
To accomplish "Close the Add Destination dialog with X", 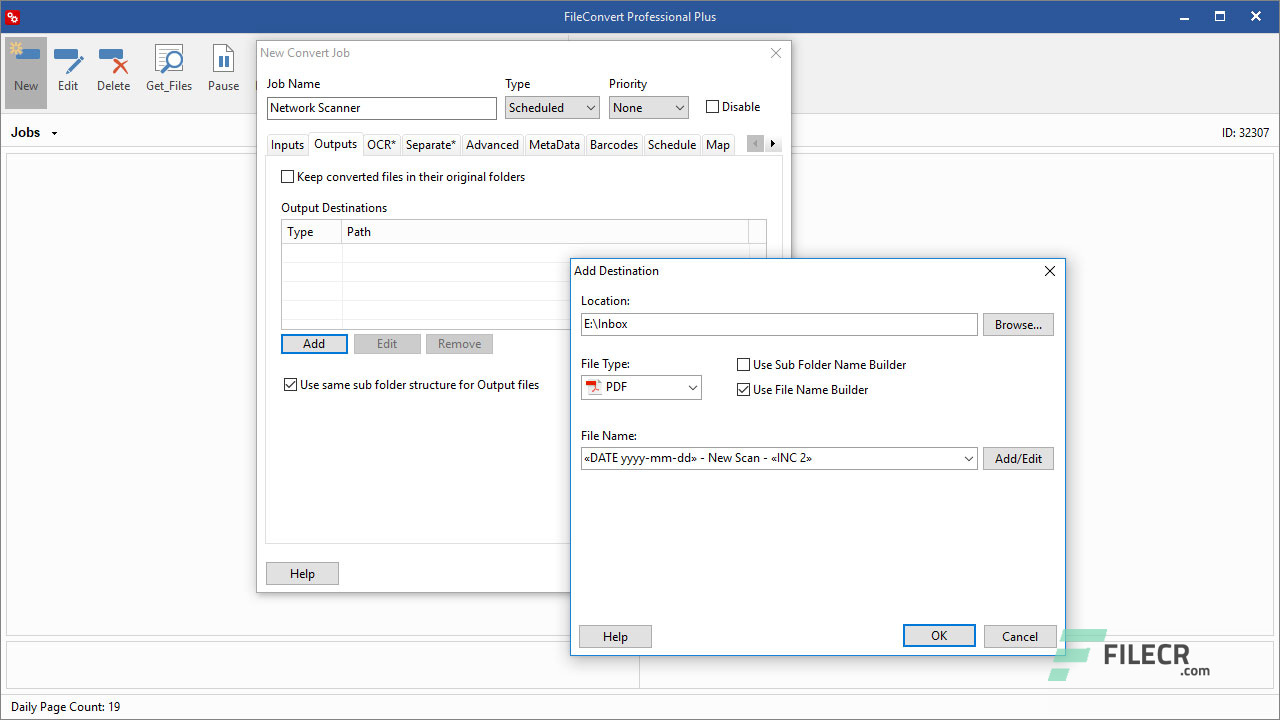I will [1050, 271].
